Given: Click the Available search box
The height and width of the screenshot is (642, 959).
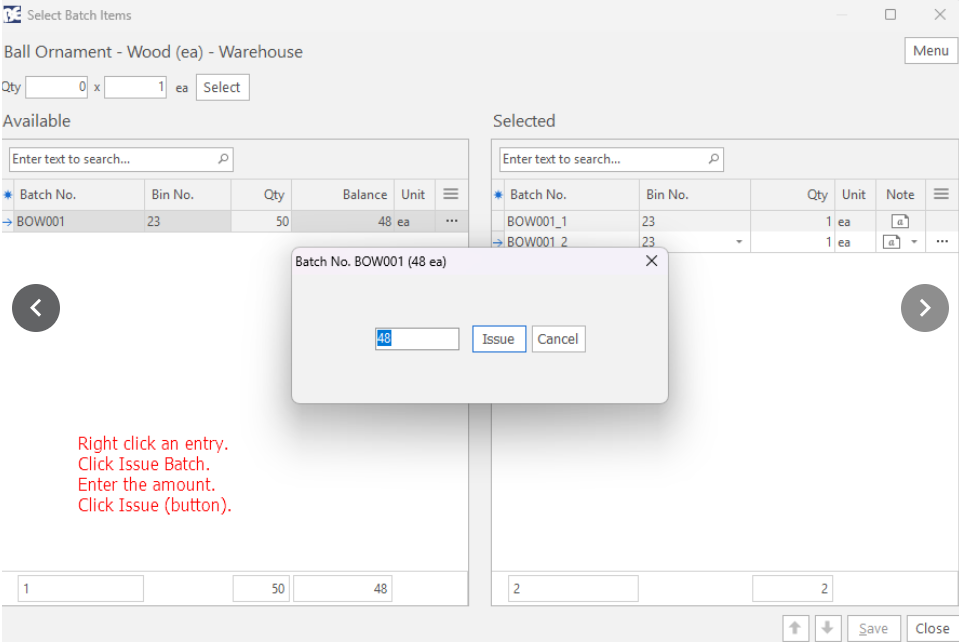Looking at the screenshot, I should pos(121,159).
